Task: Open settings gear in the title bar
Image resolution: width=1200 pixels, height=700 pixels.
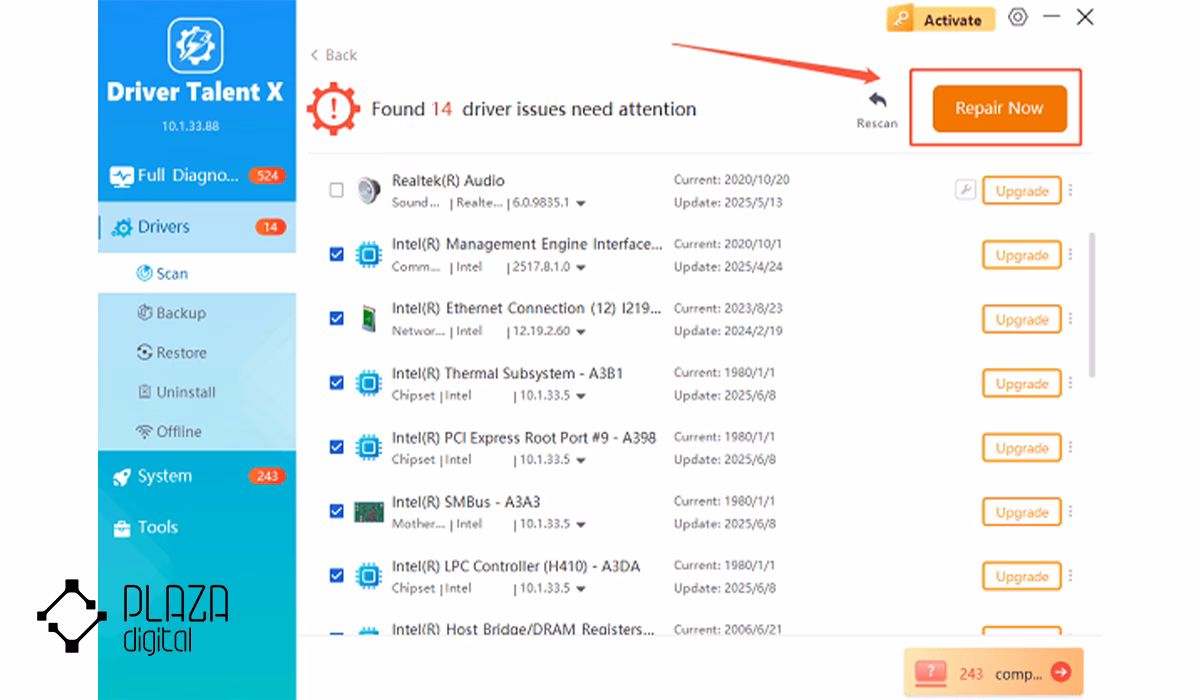Action: [x=1018, y=17]
